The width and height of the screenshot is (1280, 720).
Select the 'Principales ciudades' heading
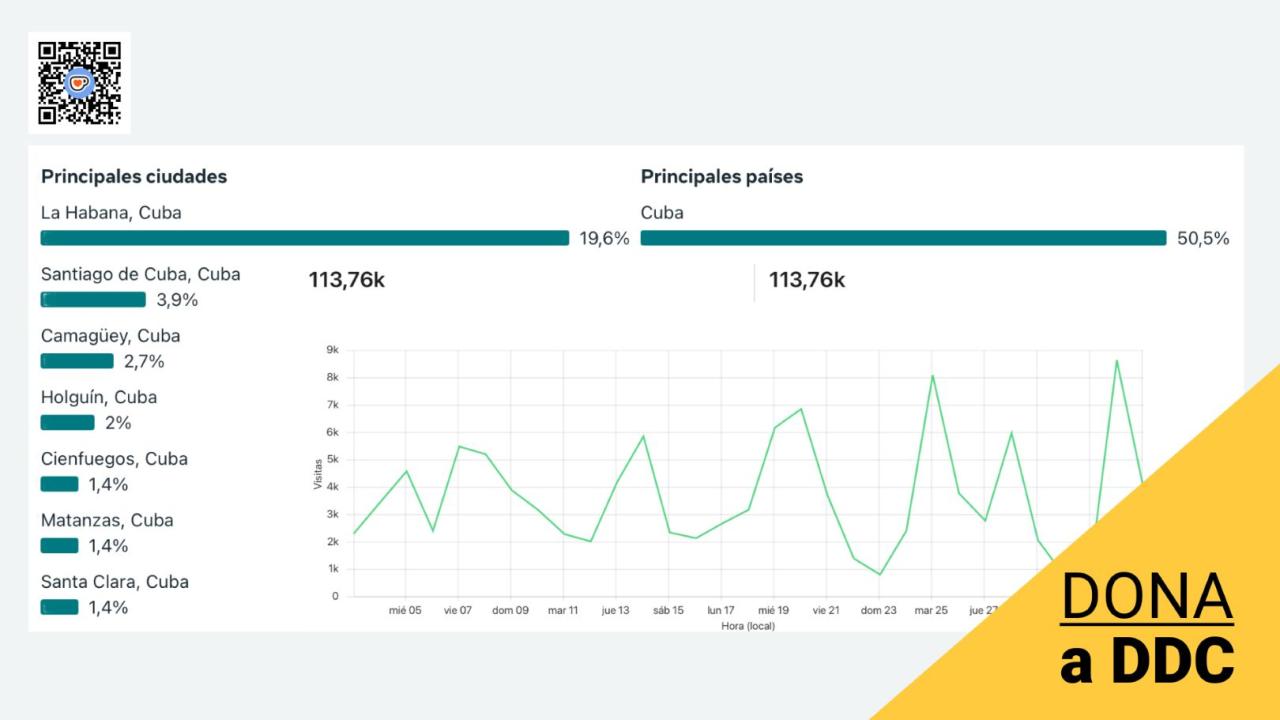134,177
